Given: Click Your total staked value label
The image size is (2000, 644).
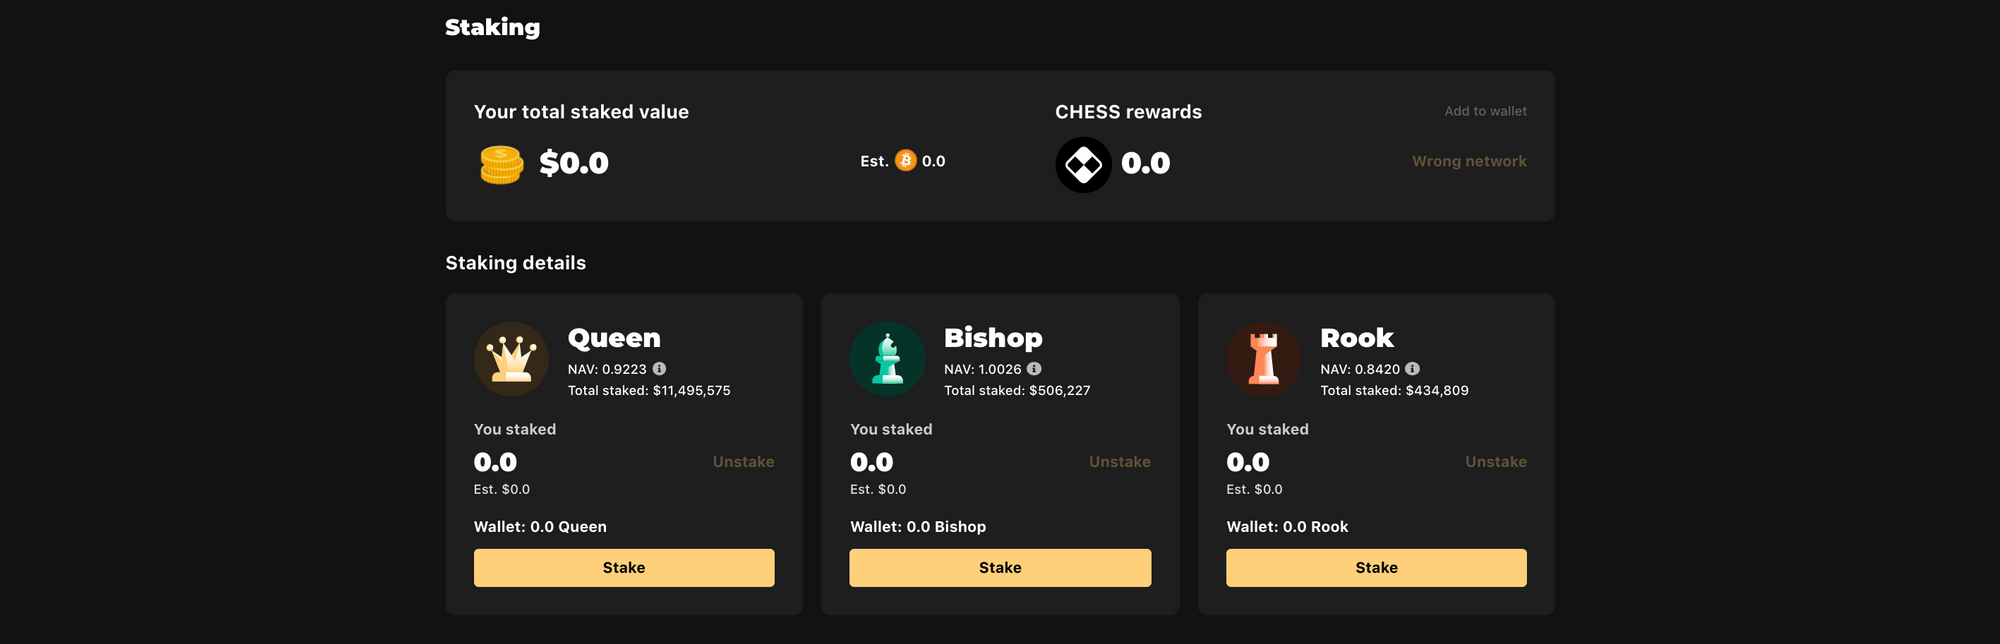Looking at the screenshot, I should point(581,112).
